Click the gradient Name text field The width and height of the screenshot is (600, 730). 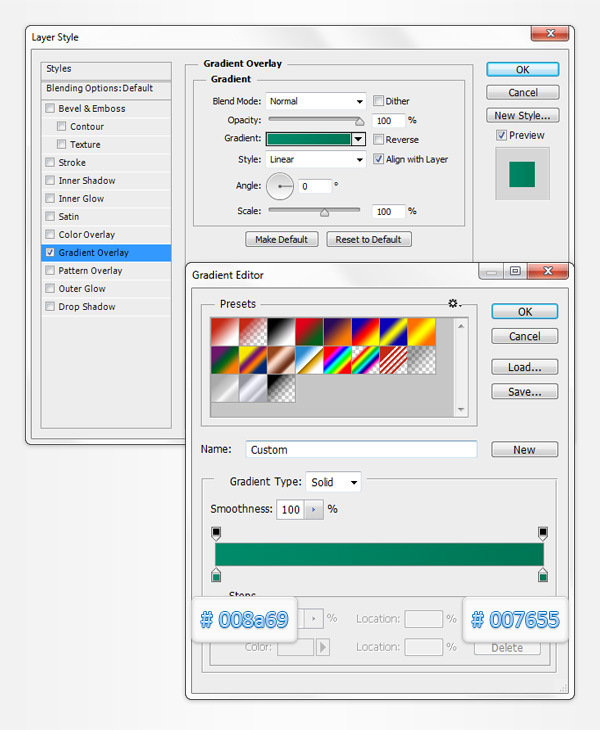tap(360, 450)
